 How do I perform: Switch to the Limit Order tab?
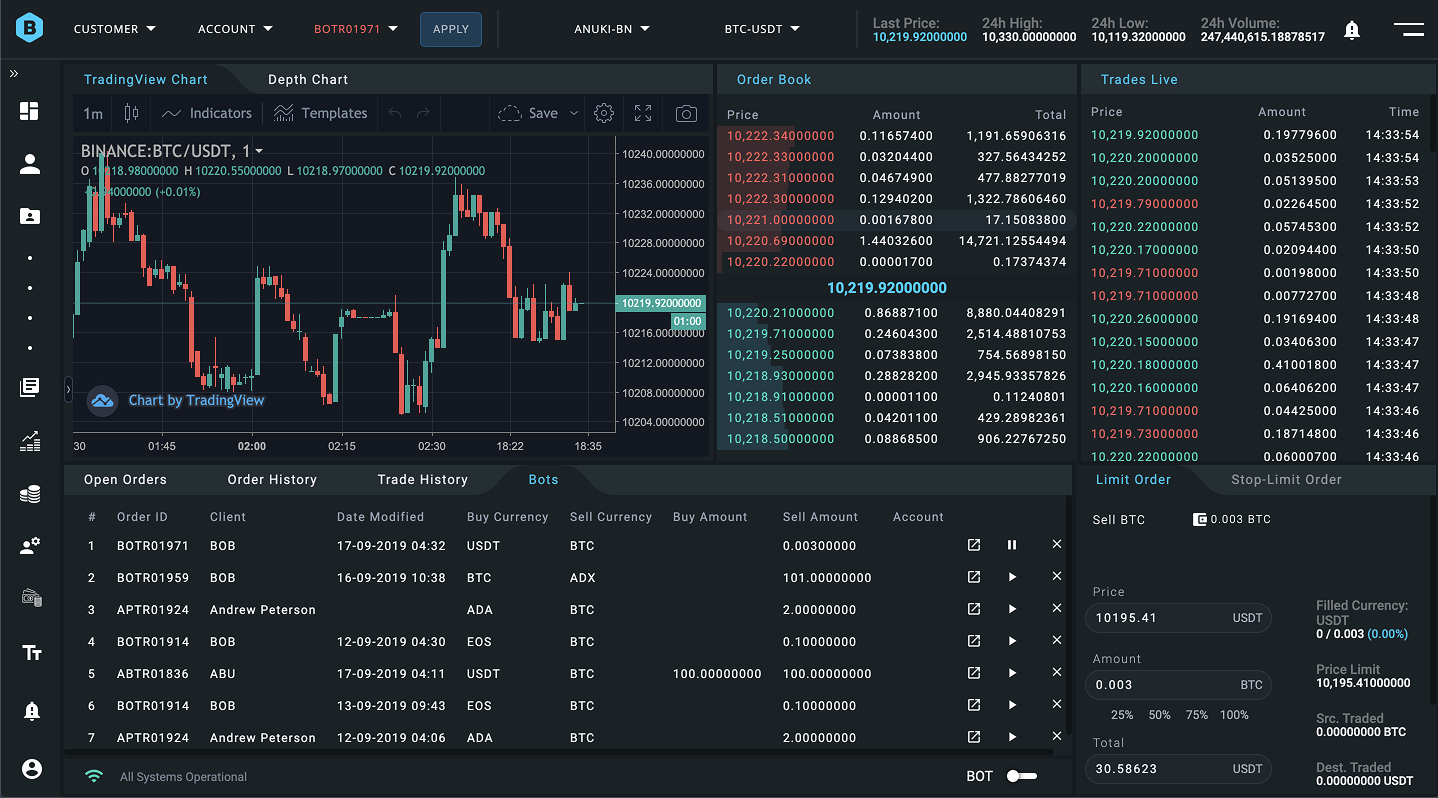click(x=1133, y=479)
